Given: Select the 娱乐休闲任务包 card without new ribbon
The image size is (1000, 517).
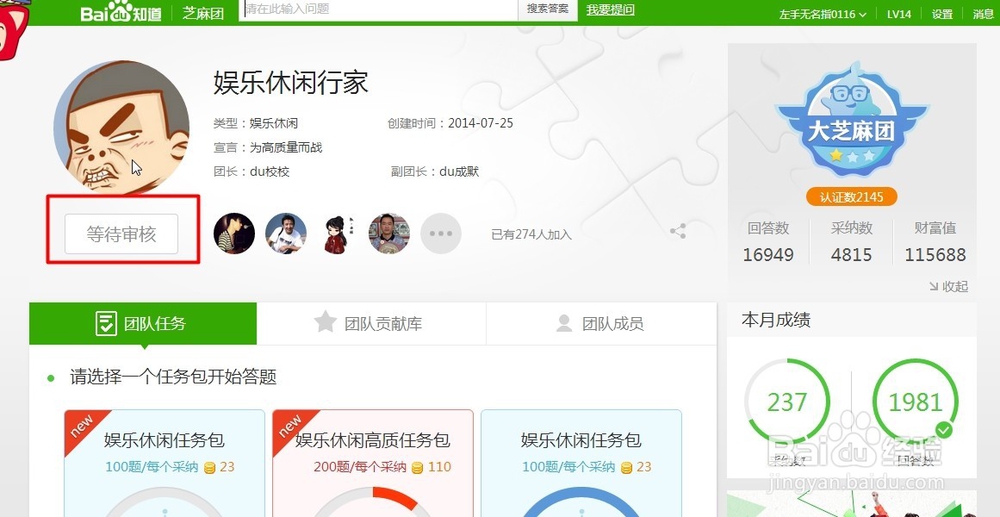Looking at the screenshot, I should coord(581,463).
